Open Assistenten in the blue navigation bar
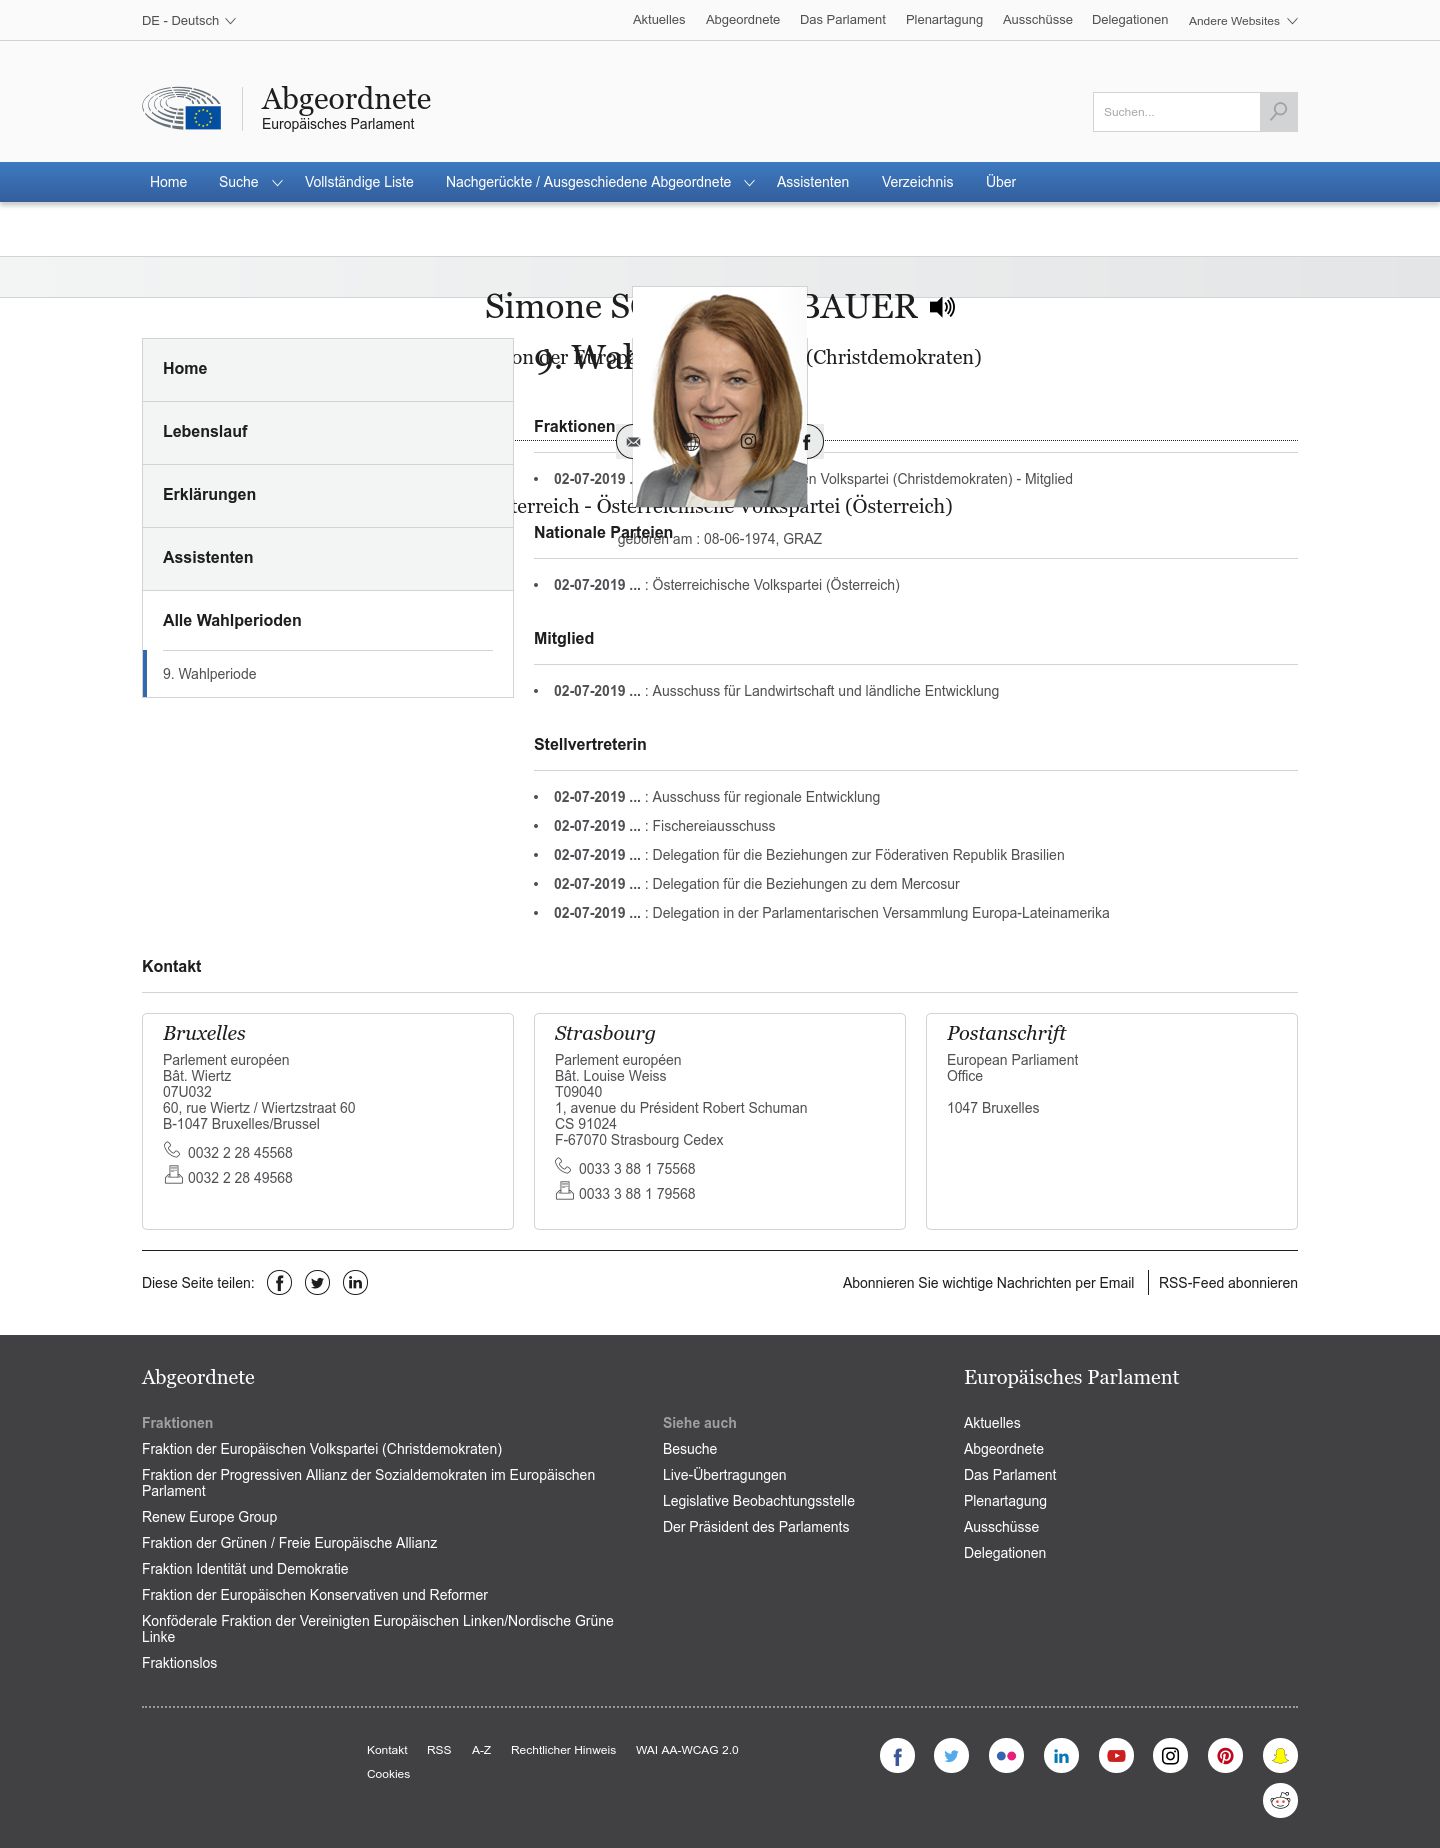Image resolution: width=1440 pixels, height=1848 pixels. [x=813, y=182]
